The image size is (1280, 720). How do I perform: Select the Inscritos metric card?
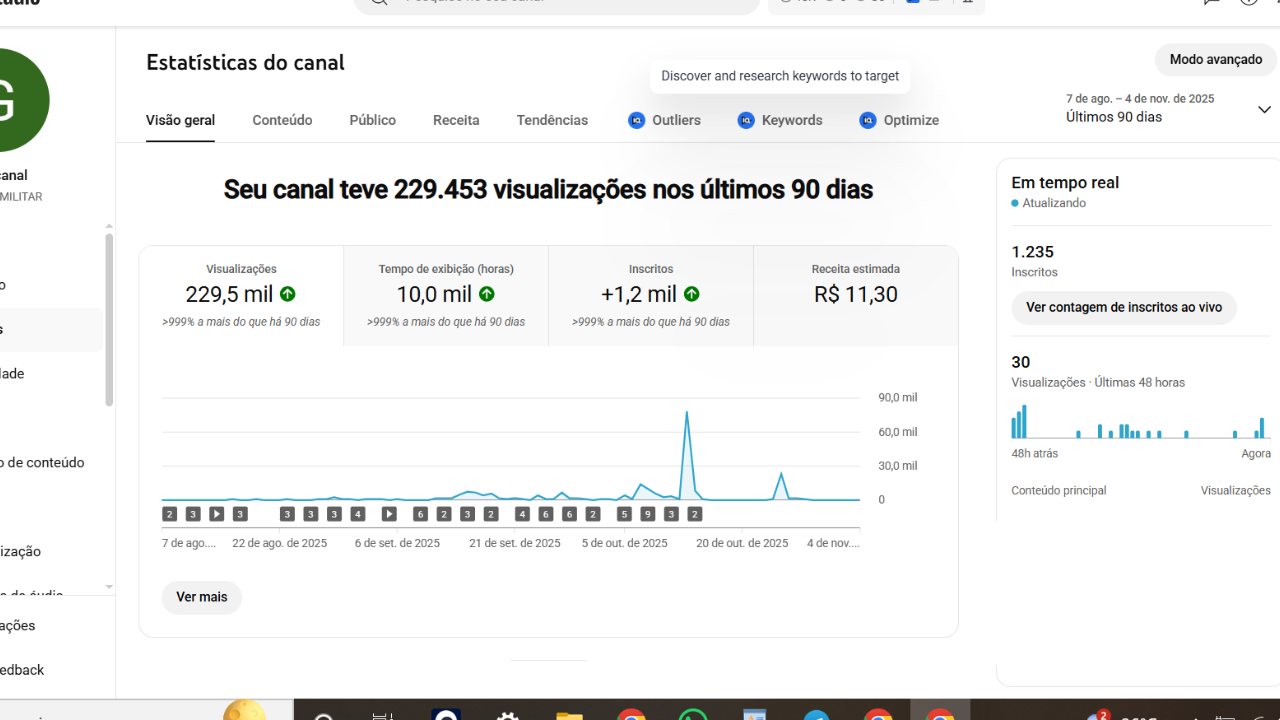[x=651, y=296]
